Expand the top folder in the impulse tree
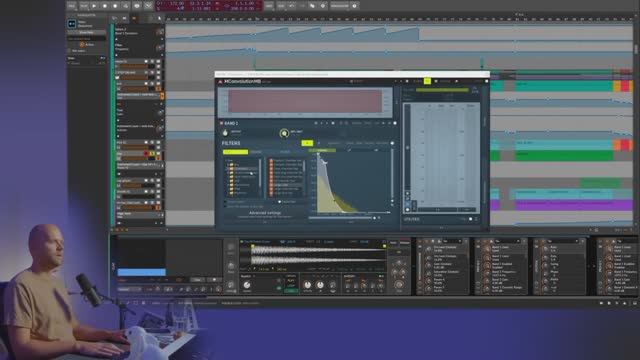Image resolution: width=640 pixels, height=360 pixels. pos(231,164)
